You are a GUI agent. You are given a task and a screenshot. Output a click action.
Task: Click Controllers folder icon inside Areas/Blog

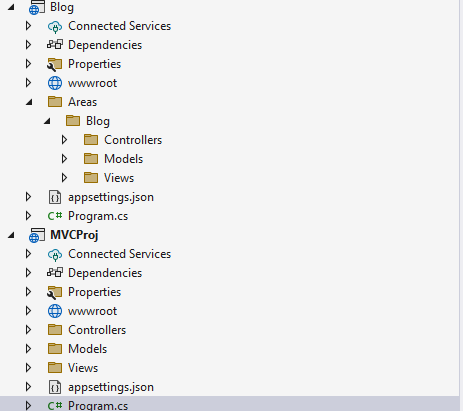(x=91, y=140)
